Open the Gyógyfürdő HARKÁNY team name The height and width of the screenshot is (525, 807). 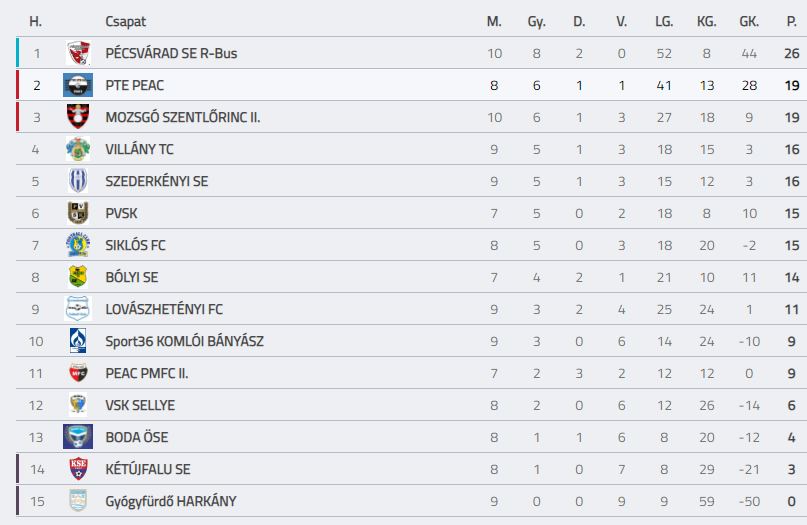coord(171,501)
